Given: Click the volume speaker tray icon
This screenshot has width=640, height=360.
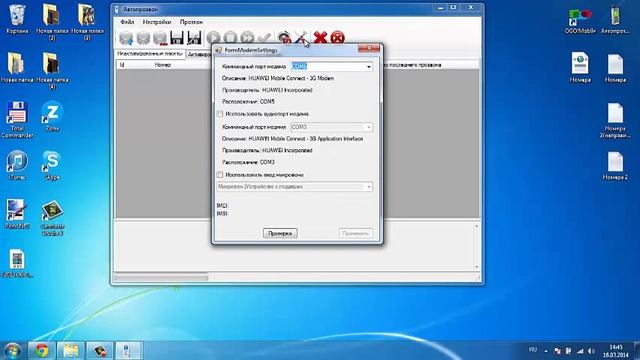Looking at the screenshot, I should 591,351.
